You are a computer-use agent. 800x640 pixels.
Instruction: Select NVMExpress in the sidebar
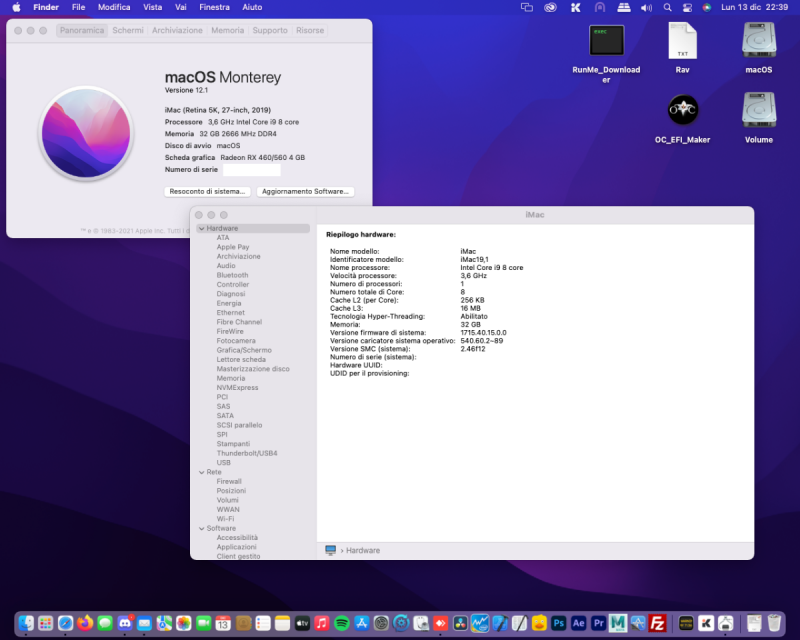tap(237, 388)
